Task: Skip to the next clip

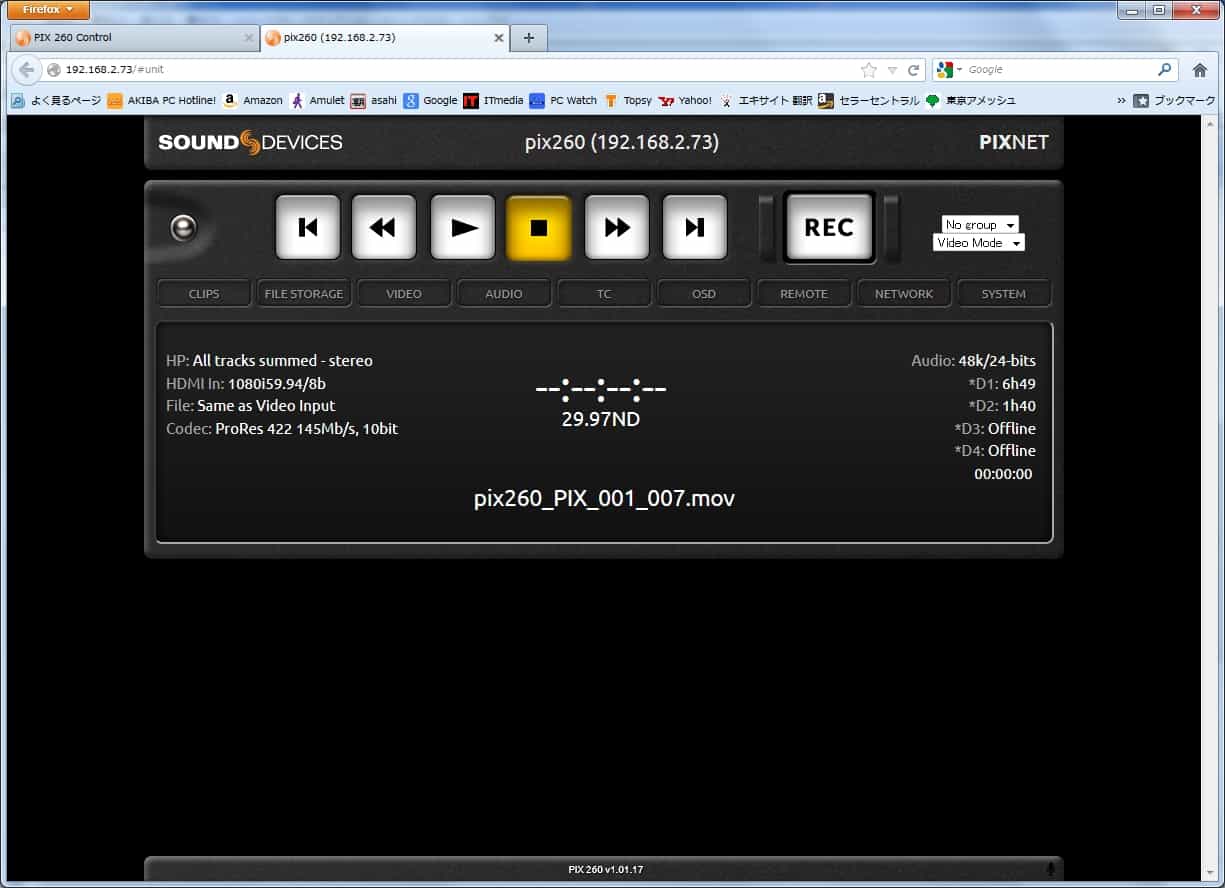Action: pos(695,228)
